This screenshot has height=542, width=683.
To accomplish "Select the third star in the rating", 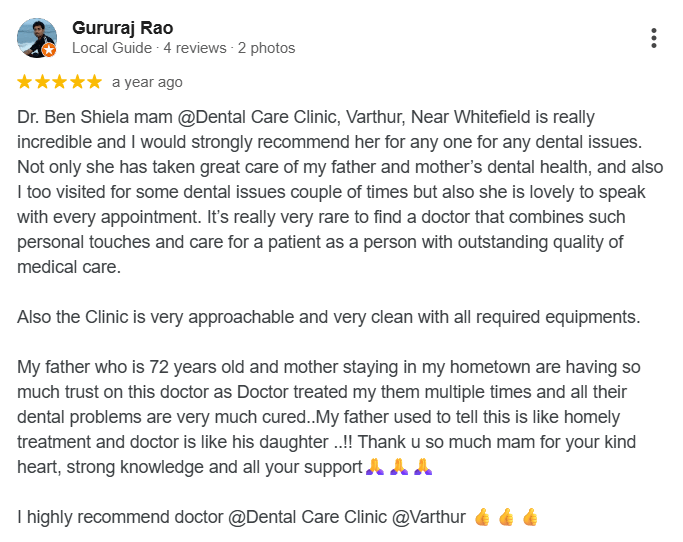I will pyautogui.click(x=59, y=82).
